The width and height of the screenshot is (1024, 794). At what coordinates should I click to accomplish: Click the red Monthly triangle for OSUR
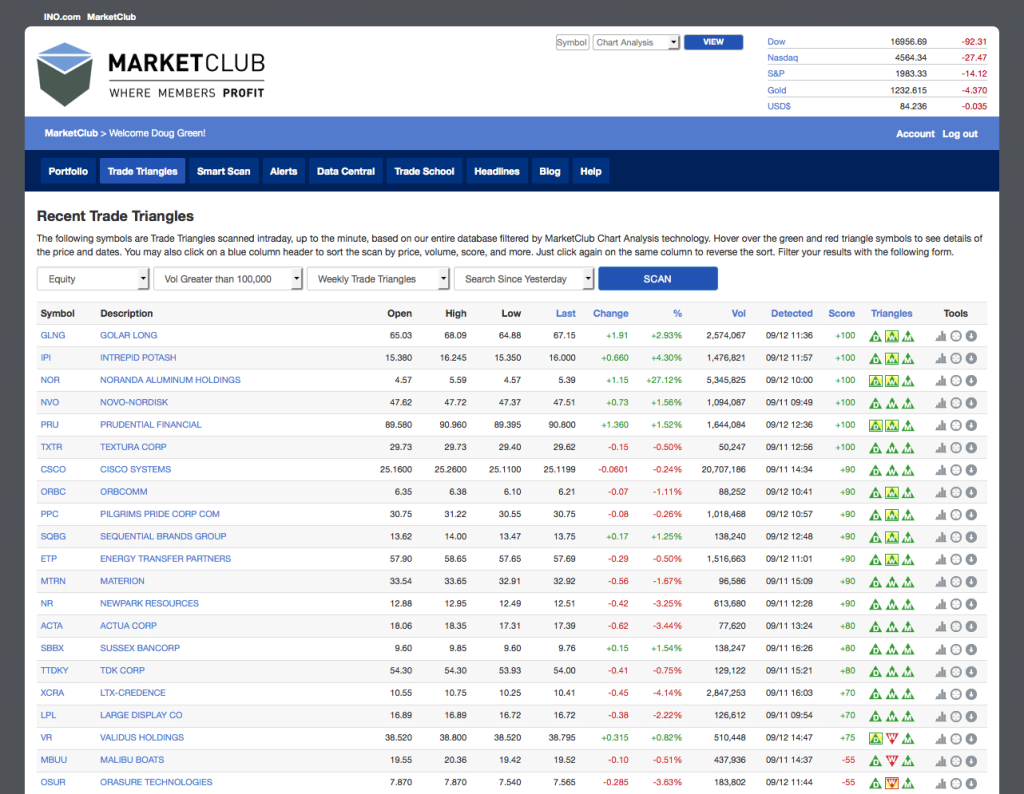tap(892, 781)
